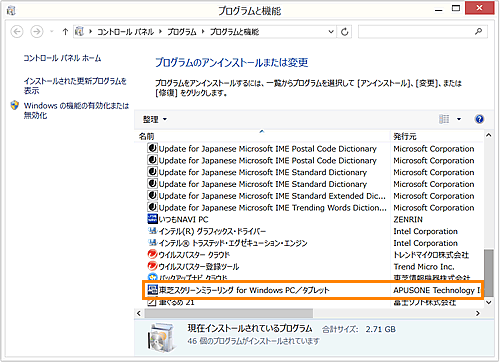Click the ウイルスバスター登録ツール icon

[x=152, y=266]
